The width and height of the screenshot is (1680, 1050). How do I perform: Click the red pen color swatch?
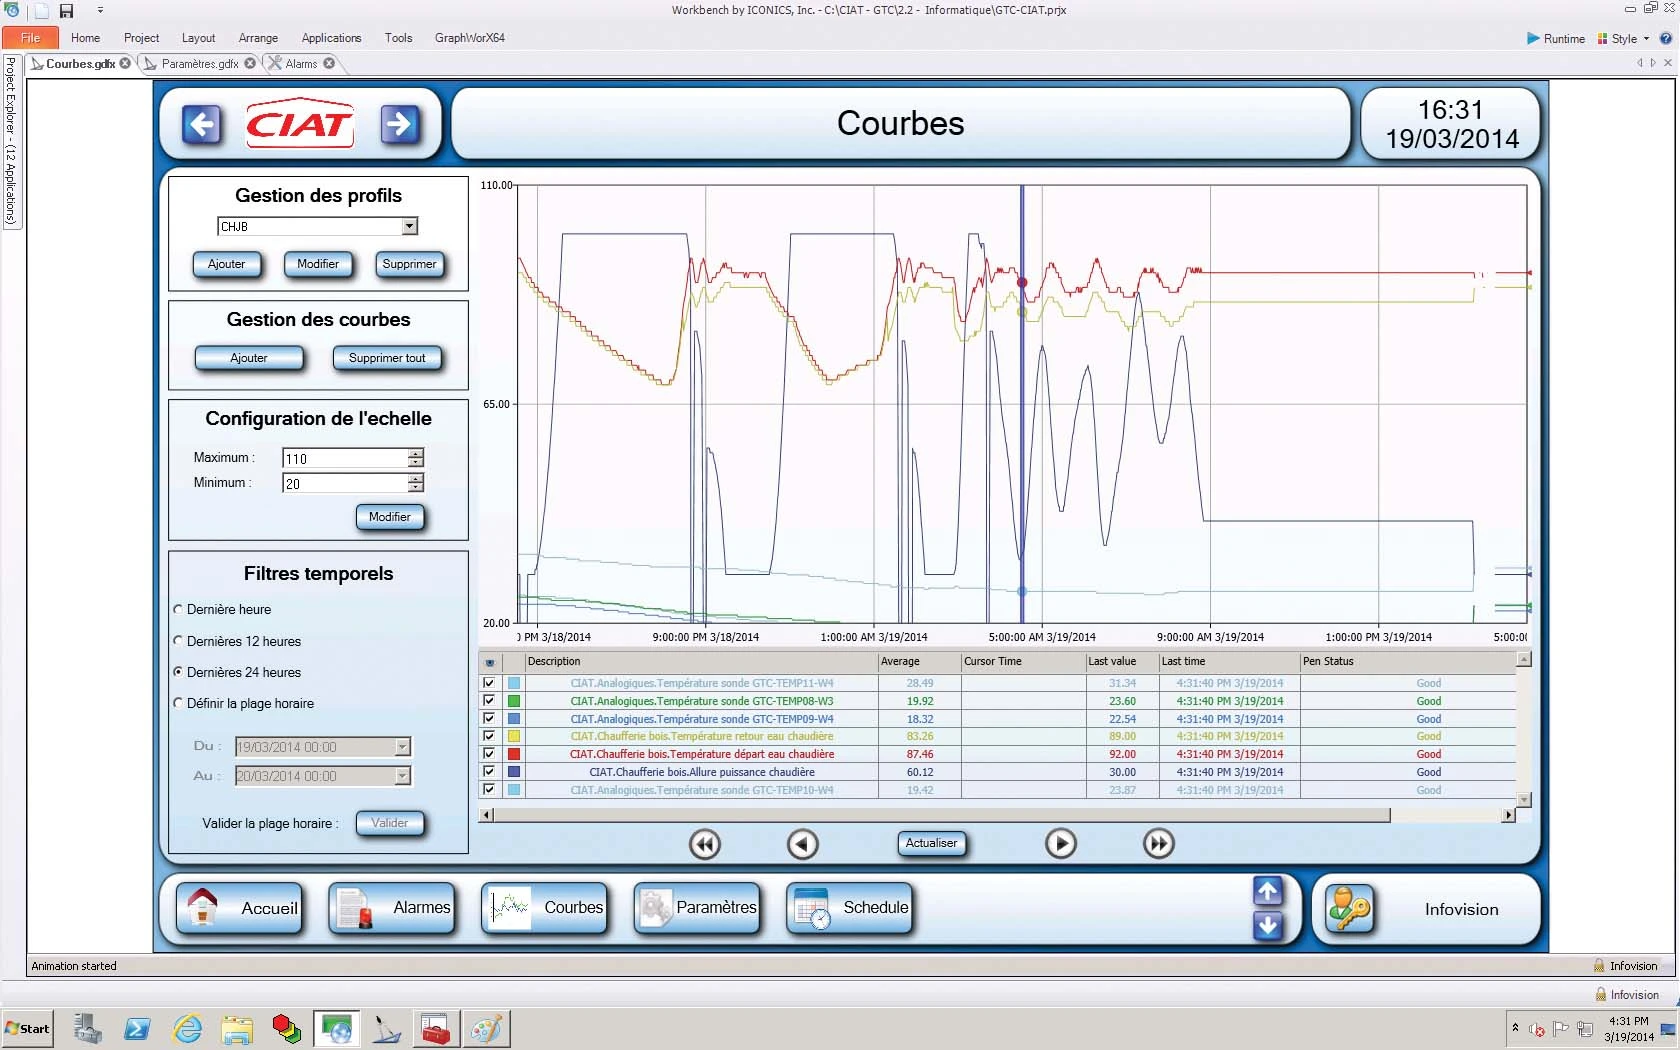[512, 754]
